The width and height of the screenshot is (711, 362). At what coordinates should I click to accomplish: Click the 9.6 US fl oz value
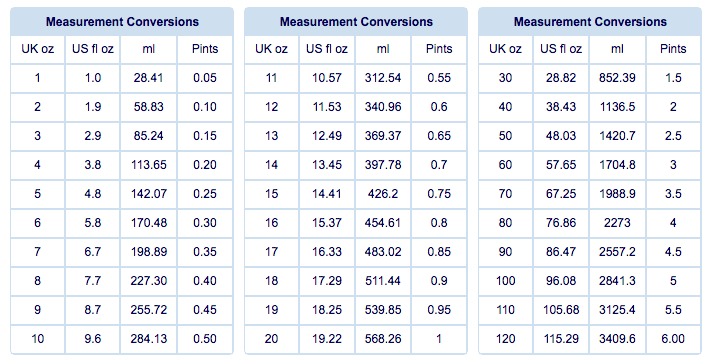(x=93, y=339)
